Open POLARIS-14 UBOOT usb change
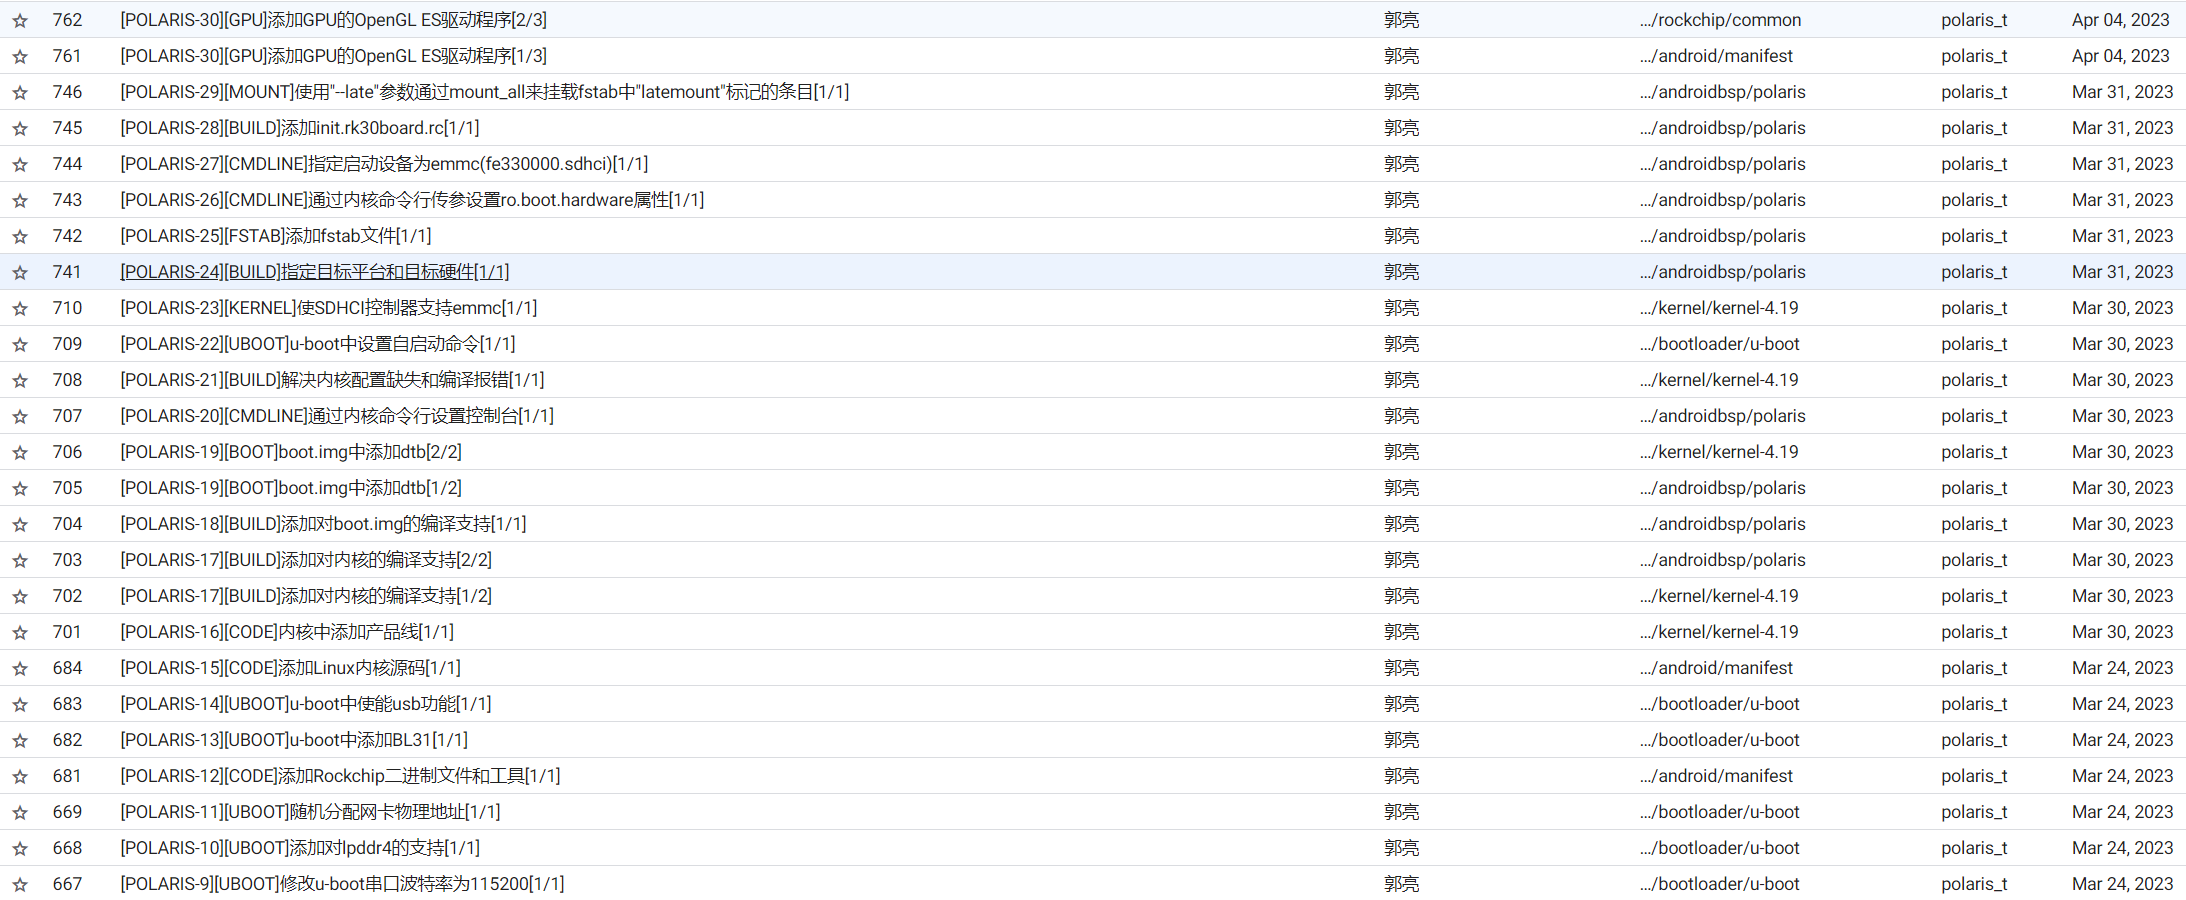Image resolution: width=2186 pixels, height=900 pixels. [x=305, y=704]
